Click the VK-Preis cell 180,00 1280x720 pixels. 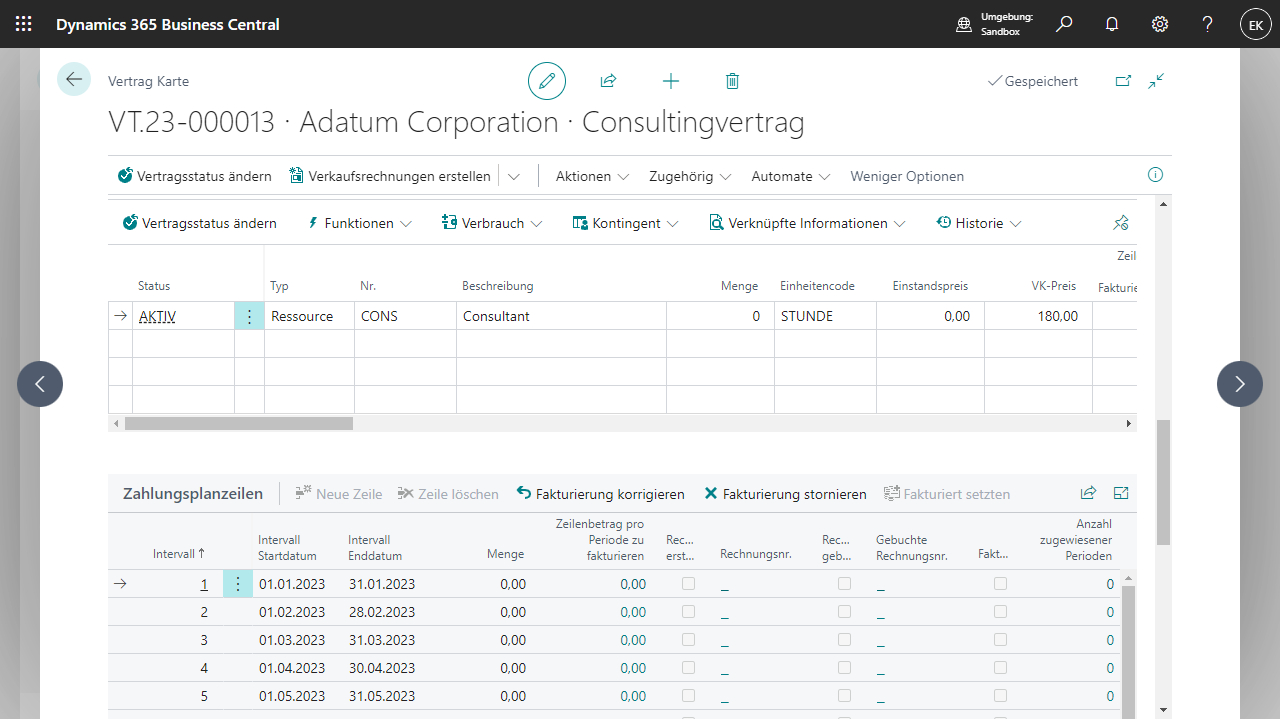pos(1038,316)
